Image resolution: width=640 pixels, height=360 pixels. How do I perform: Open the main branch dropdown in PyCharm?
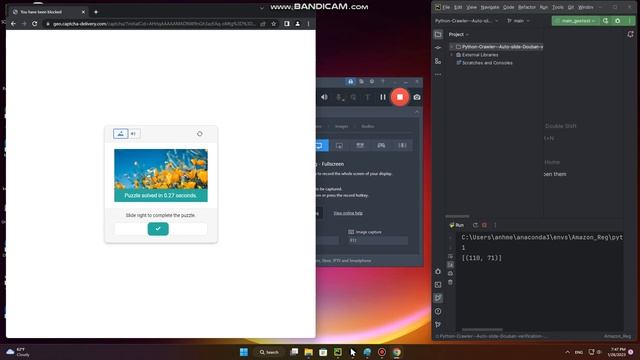(x=518, y=21)
